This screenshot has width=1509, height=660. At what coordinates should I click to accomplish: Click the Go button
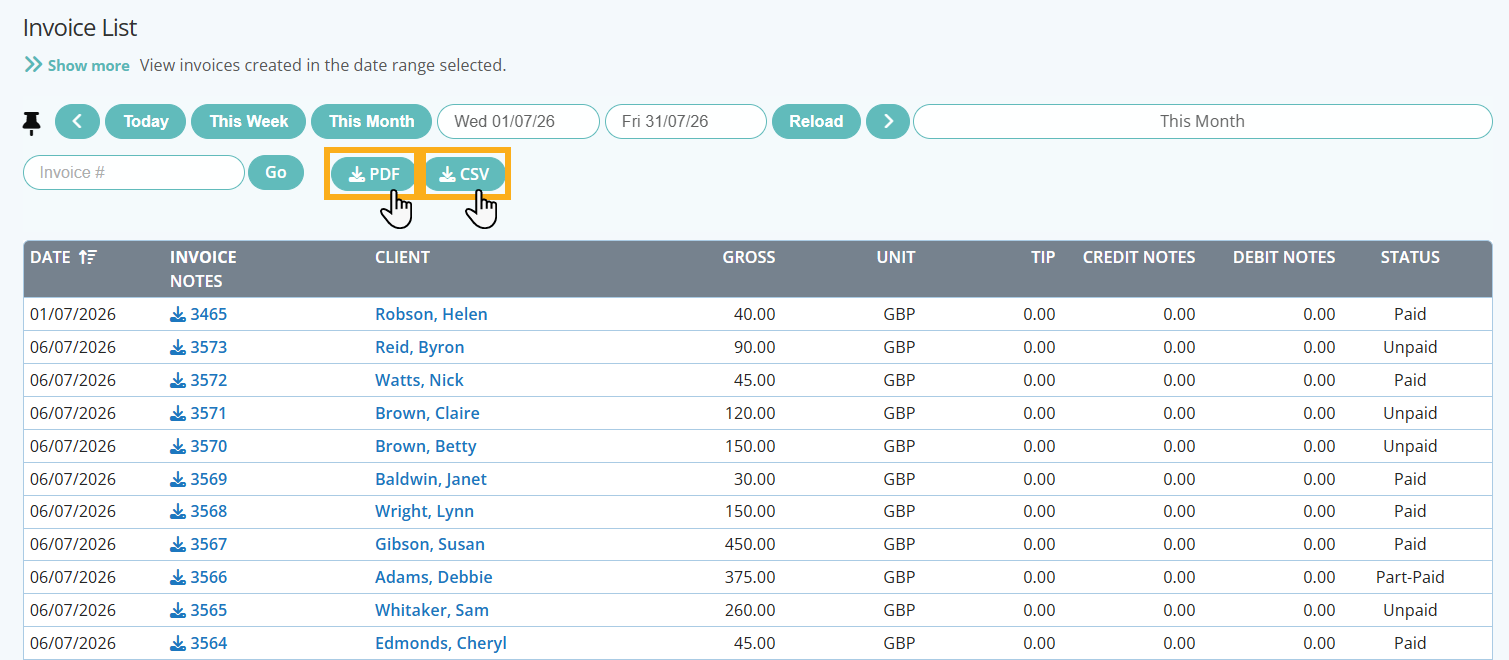point(276,172)
